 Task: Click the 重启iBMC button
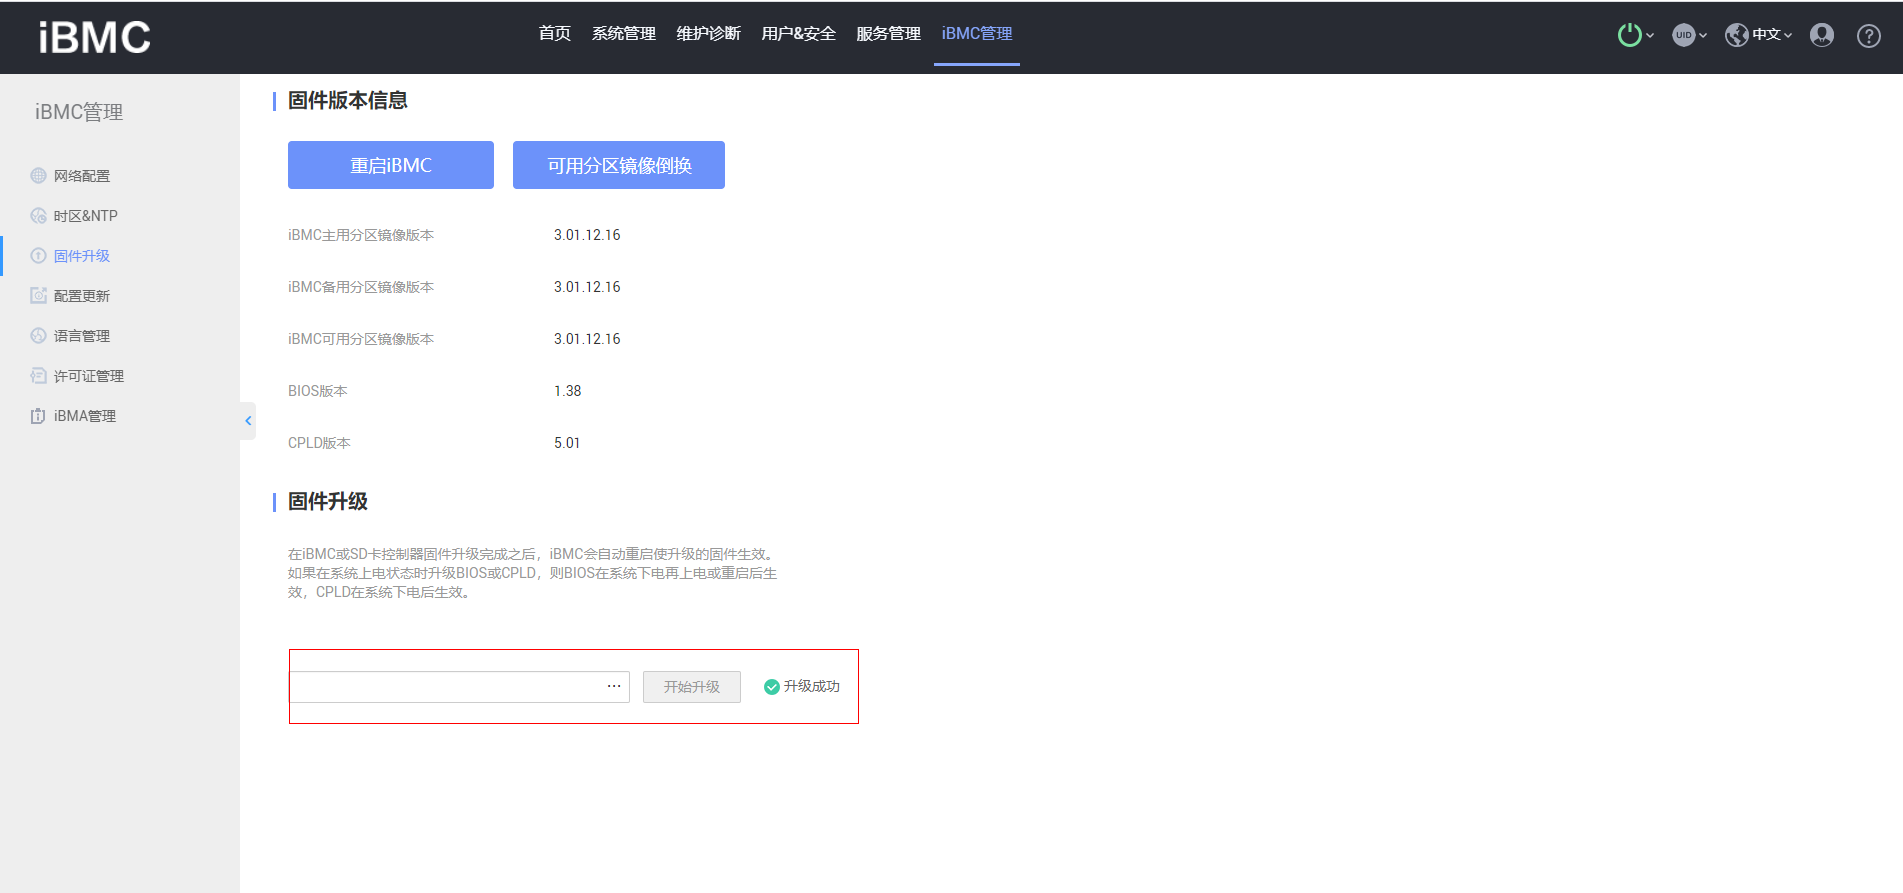tap(391, 165)
